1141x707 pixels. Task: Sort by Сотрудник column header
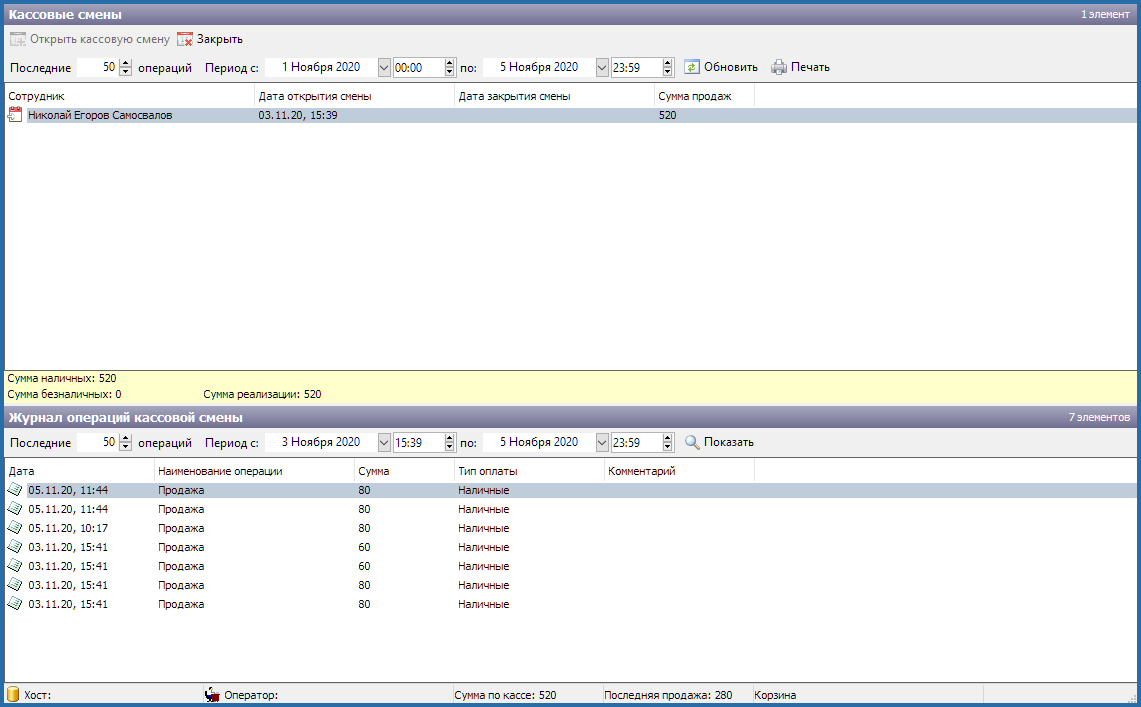pyautogui.click(x=130, y=96)
